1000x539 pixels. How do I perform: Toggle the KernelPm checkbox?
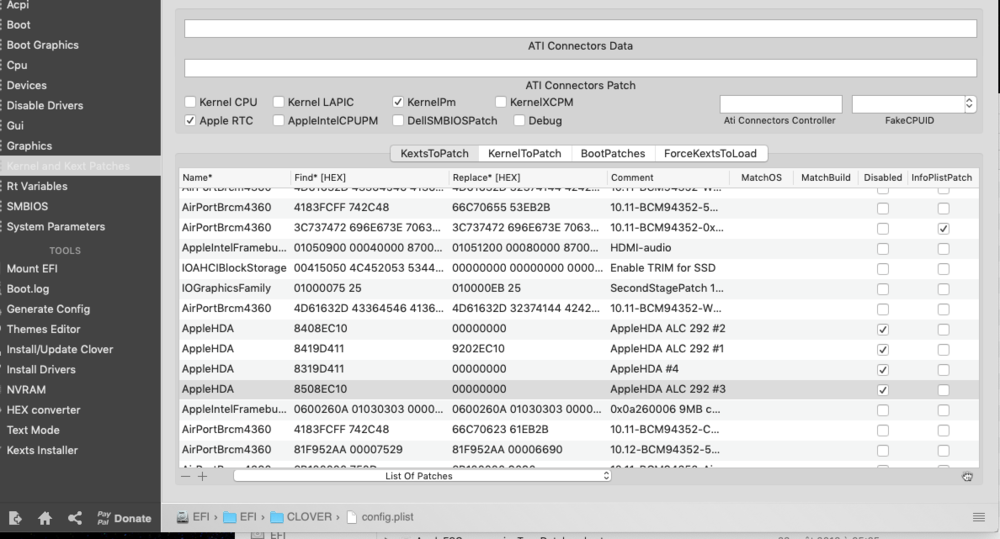tap(398, 102)
